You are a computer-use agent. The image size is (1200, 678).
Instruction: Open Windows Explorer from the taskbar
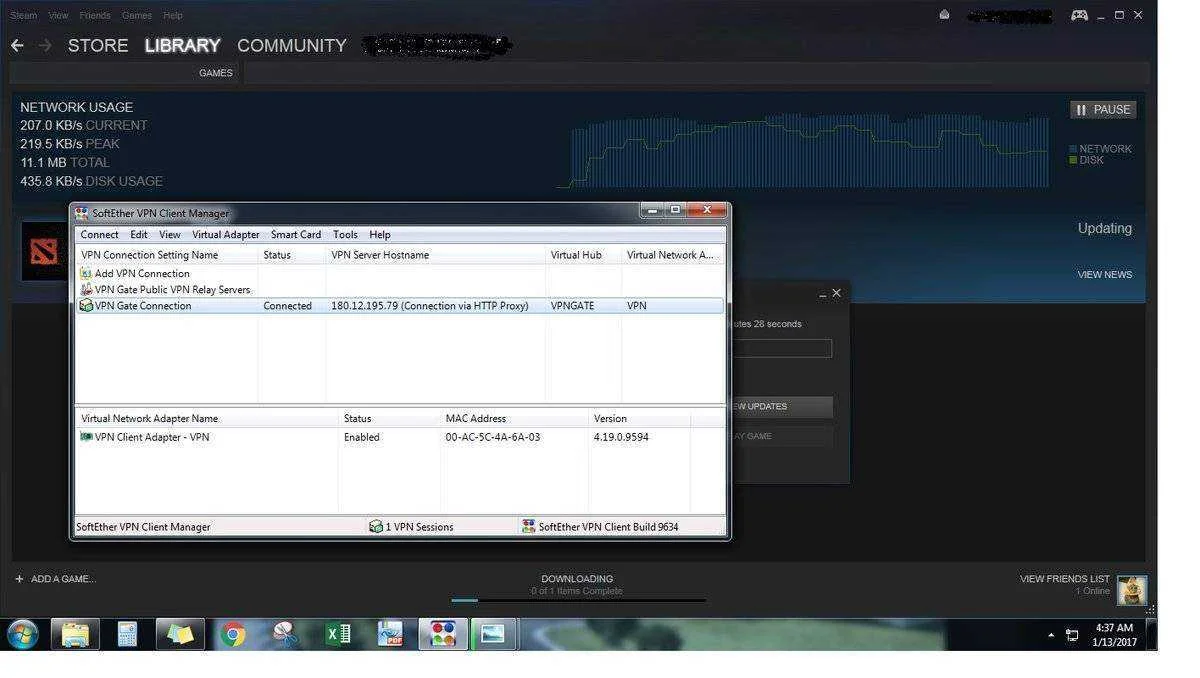click(75, 634)
